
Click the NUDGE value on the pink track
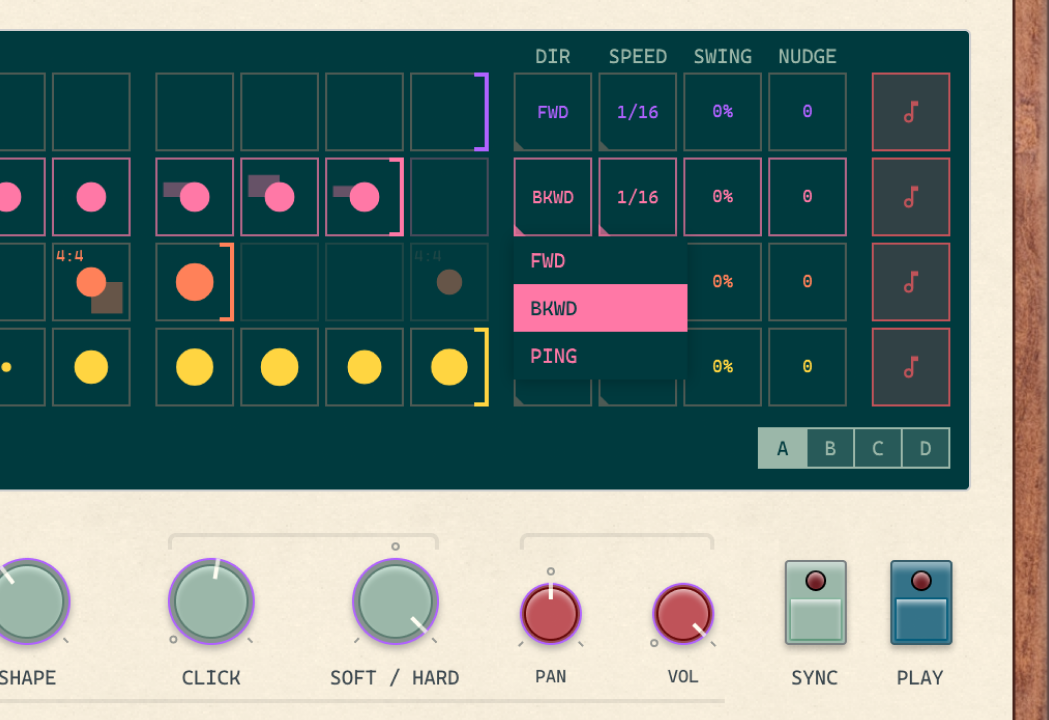tap(807, 196)
